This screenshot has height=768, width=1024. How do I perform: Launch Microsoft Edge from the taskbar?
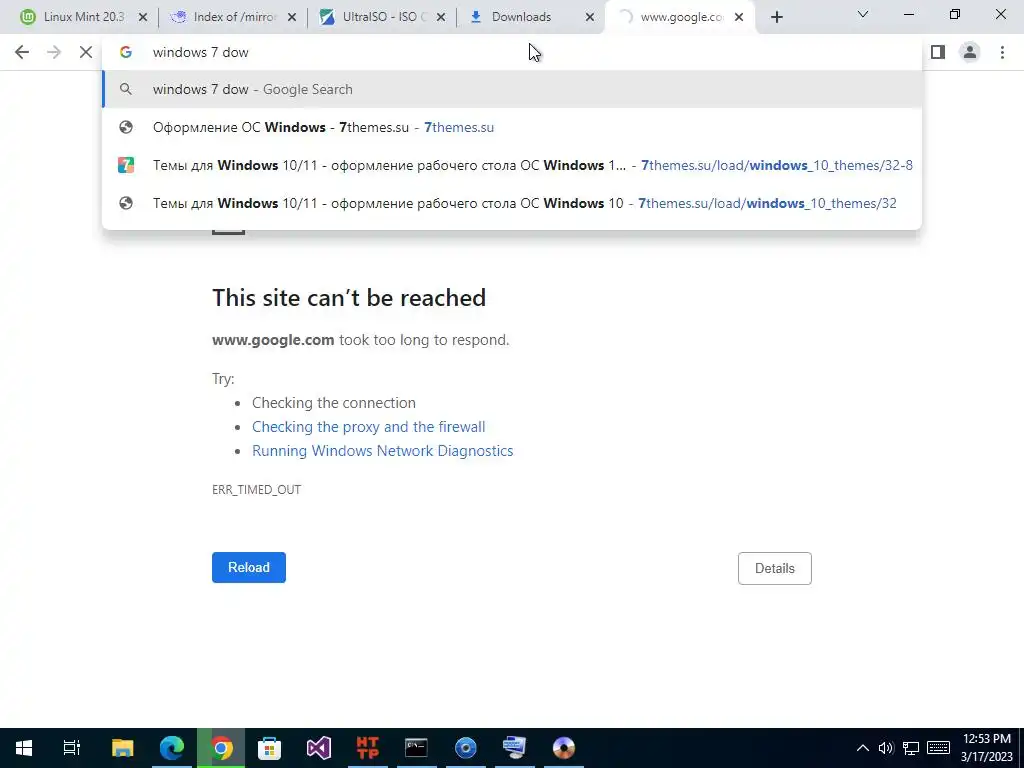[x=172, y=748]
